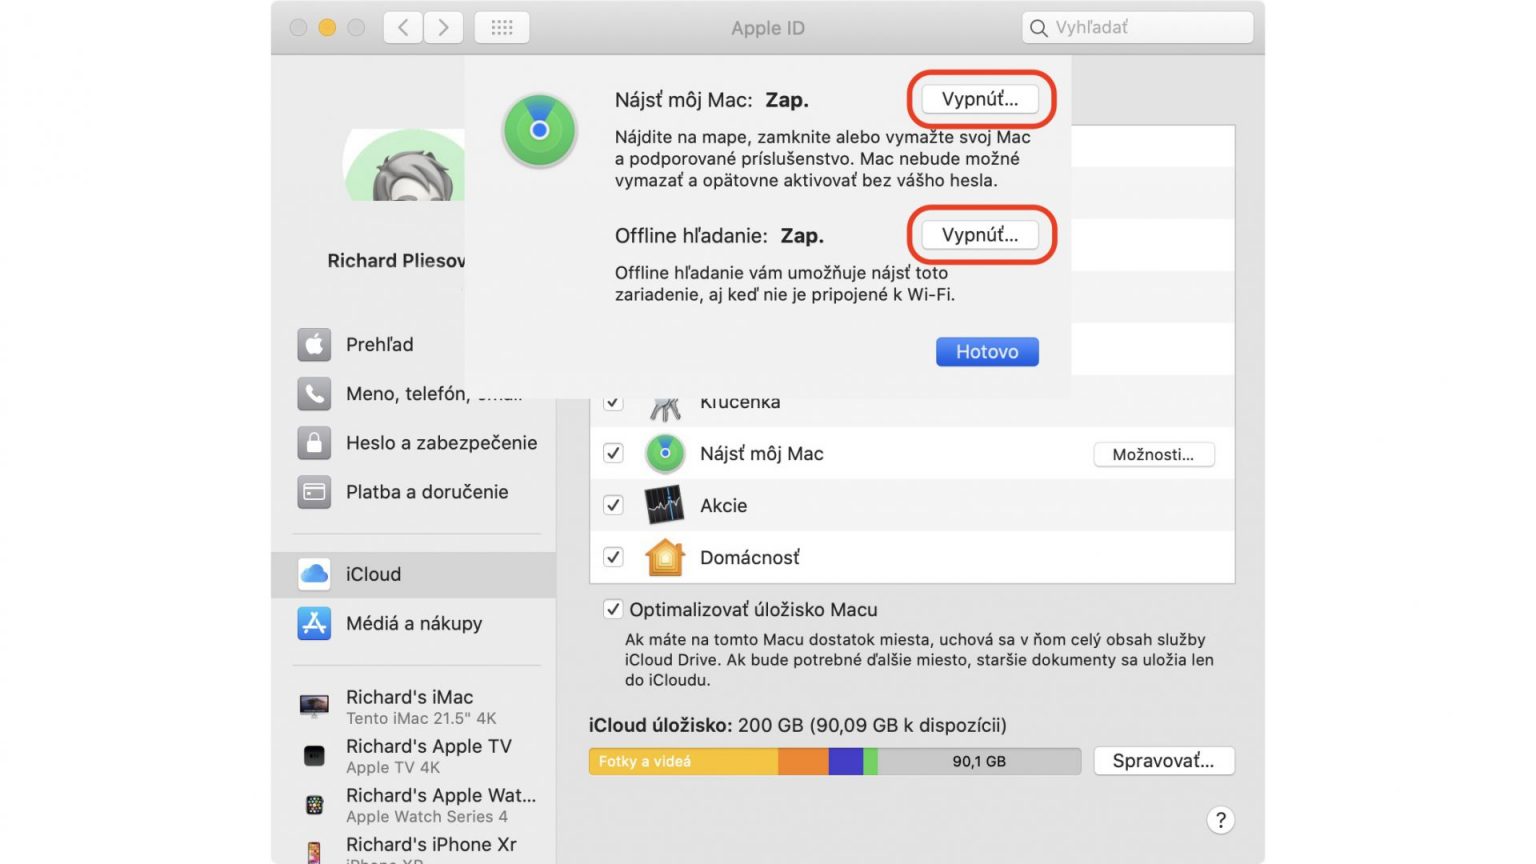Viewport: 1536px width, 864px height.
Task: Select iCloud in the sidebar
Action: pos(413,574)
